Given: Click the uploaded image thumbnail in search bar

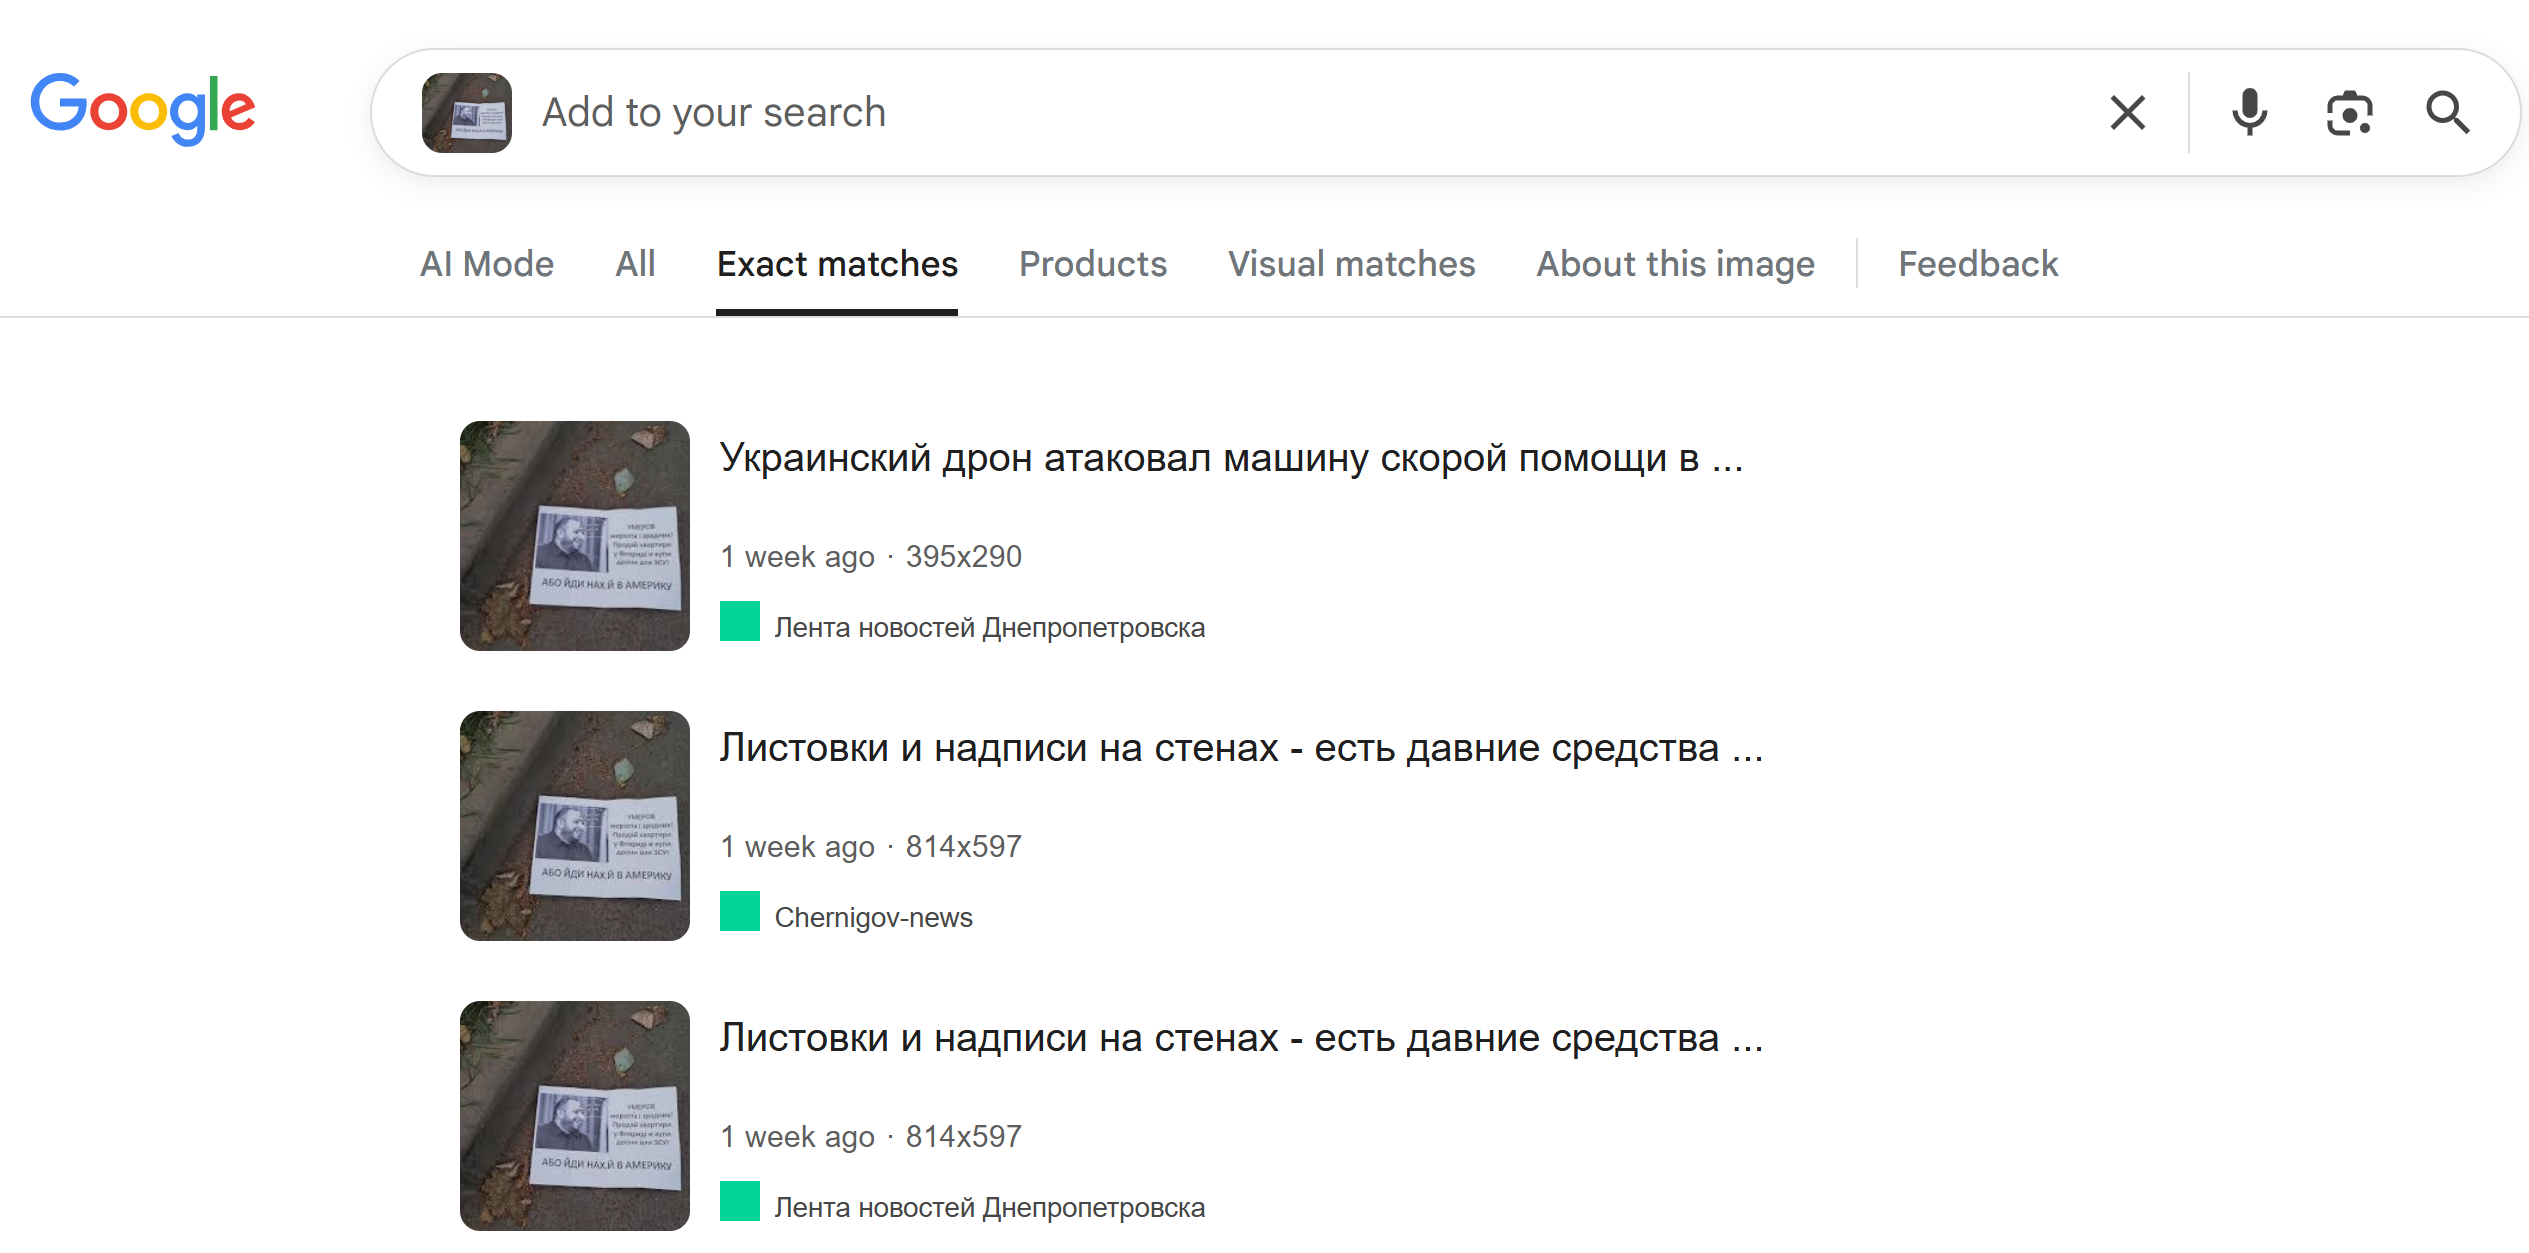Looking at the screenshot, I should tap(466, 113).
